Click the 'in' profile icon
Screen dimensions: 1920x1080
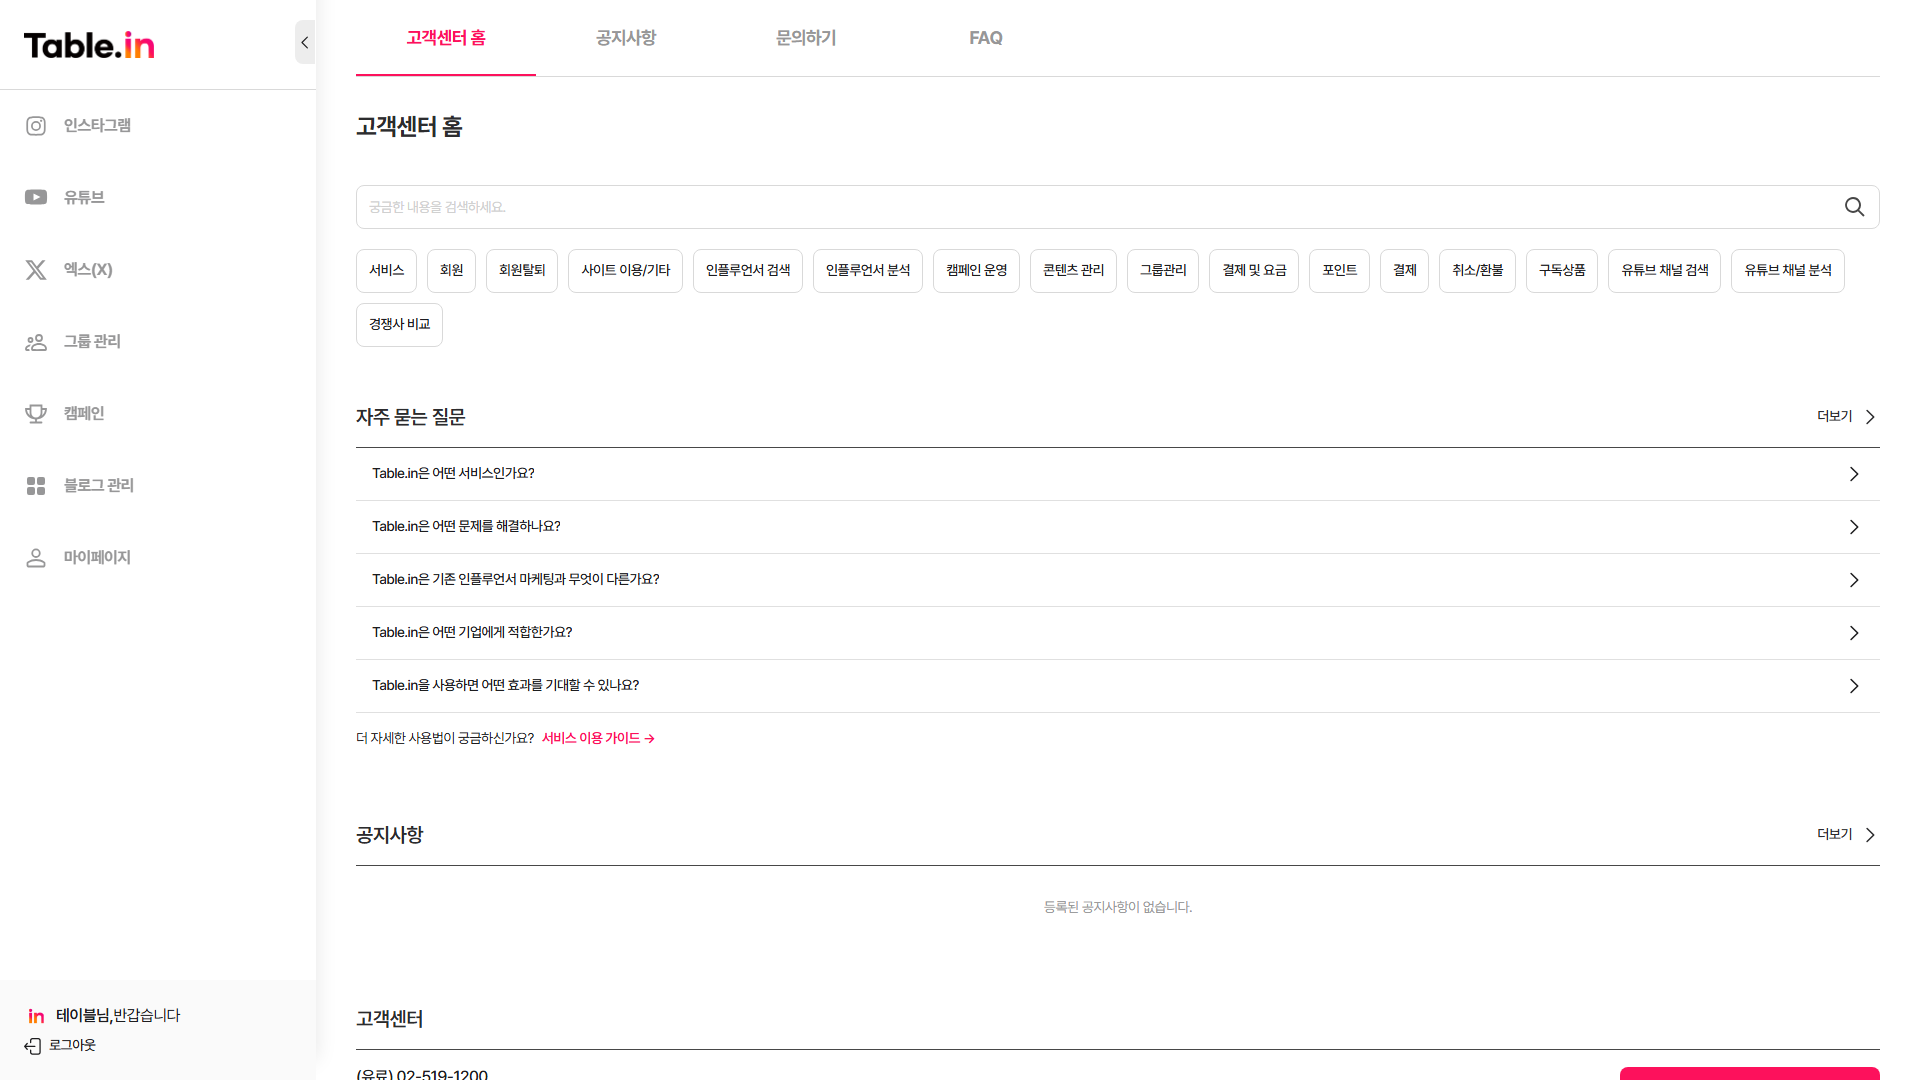click(36, 1016)
